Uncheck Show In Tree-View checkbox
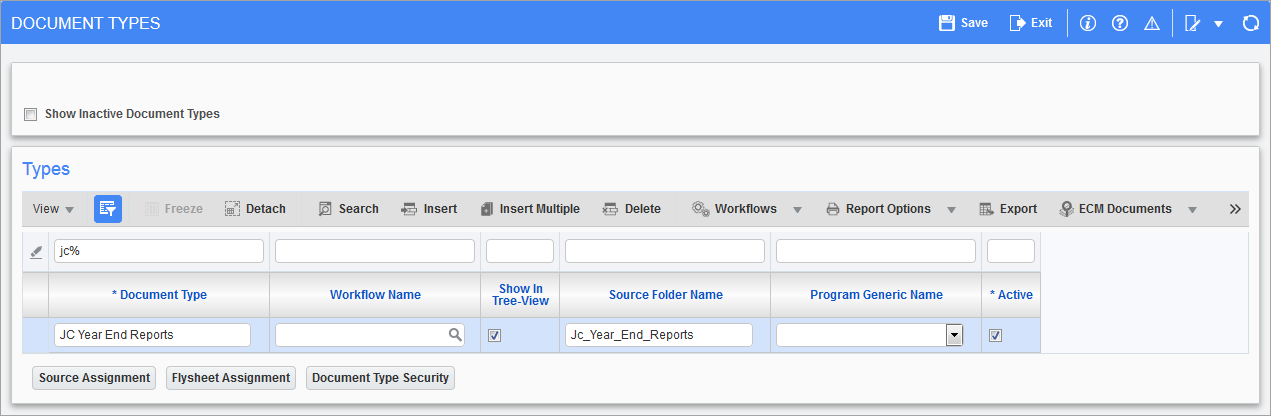 pos(494,336)
